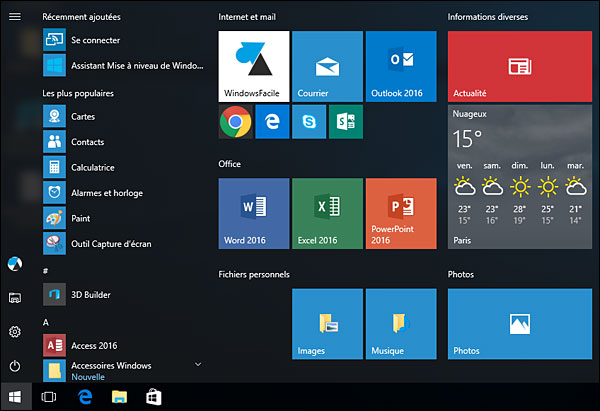Image resolution: width=600 pixels, height=411 pixels.
Task: Open the WindowsFacile tile
Action: pos(254,67)
